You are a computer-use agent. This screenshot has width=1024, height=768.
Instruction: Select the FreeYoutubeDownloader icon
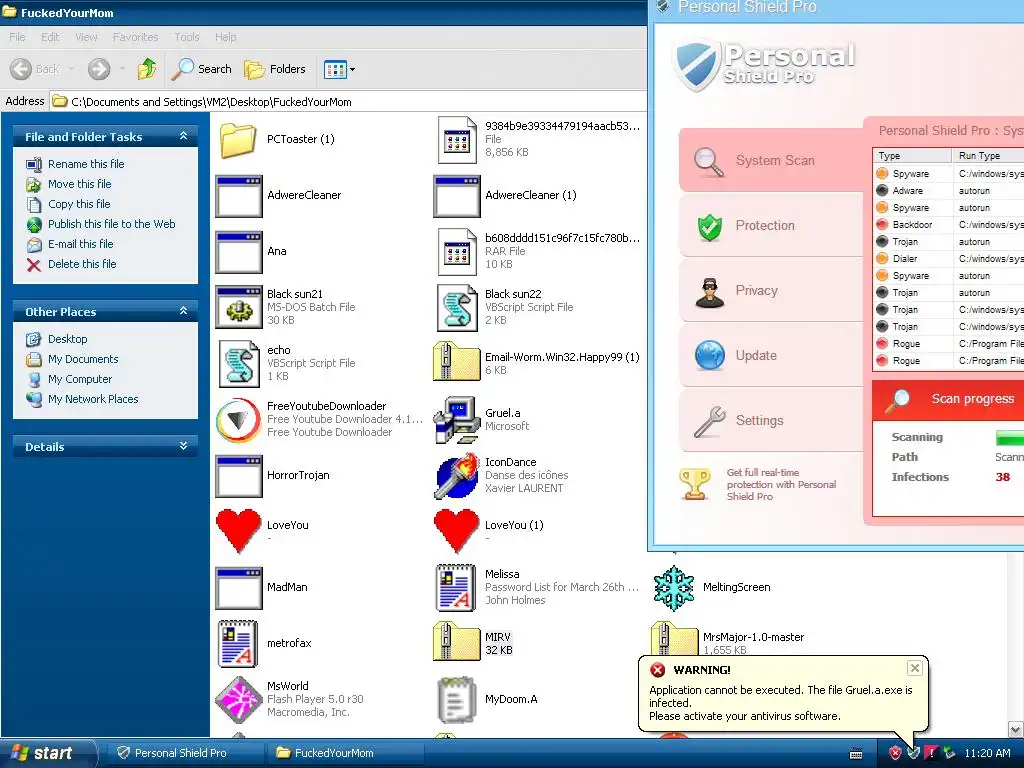pyautogui.click(x=238, y=420)
